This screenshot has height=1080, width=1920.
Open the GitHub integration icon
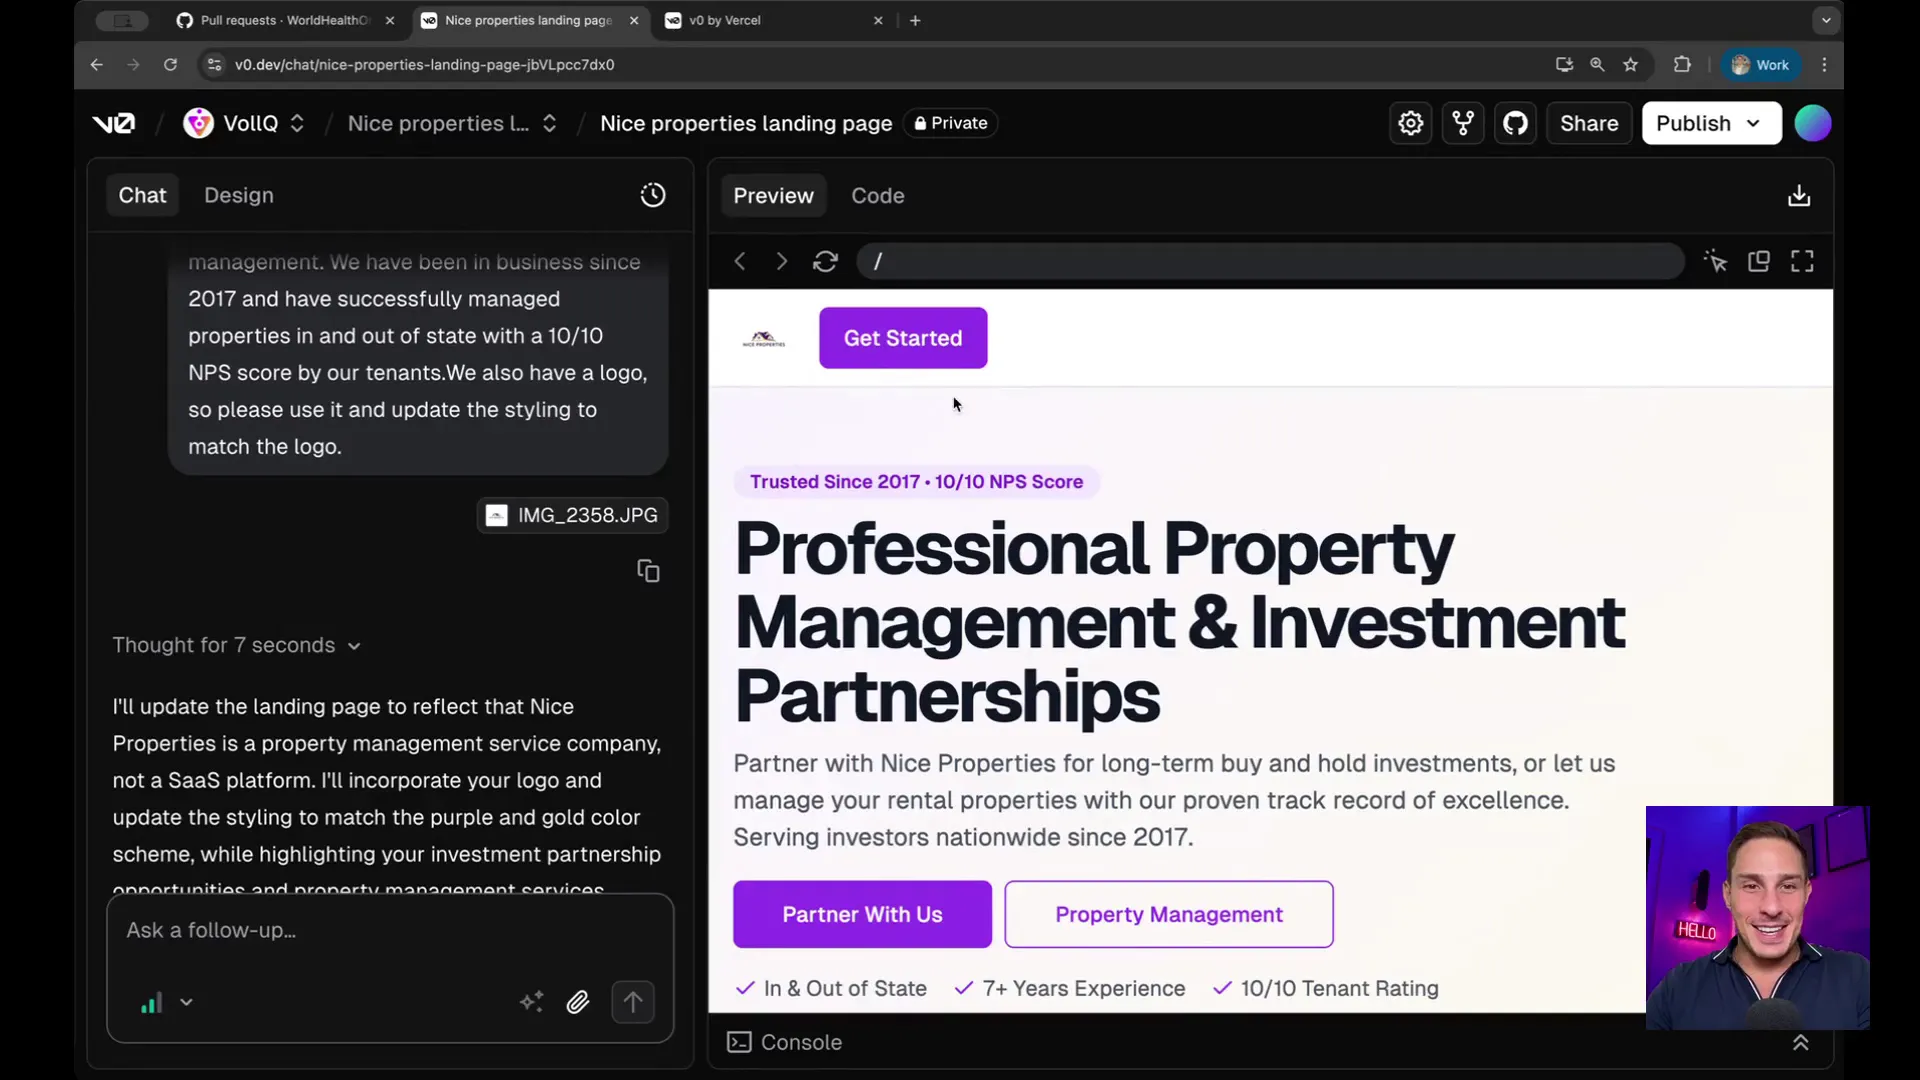[x=1515, y=123]
